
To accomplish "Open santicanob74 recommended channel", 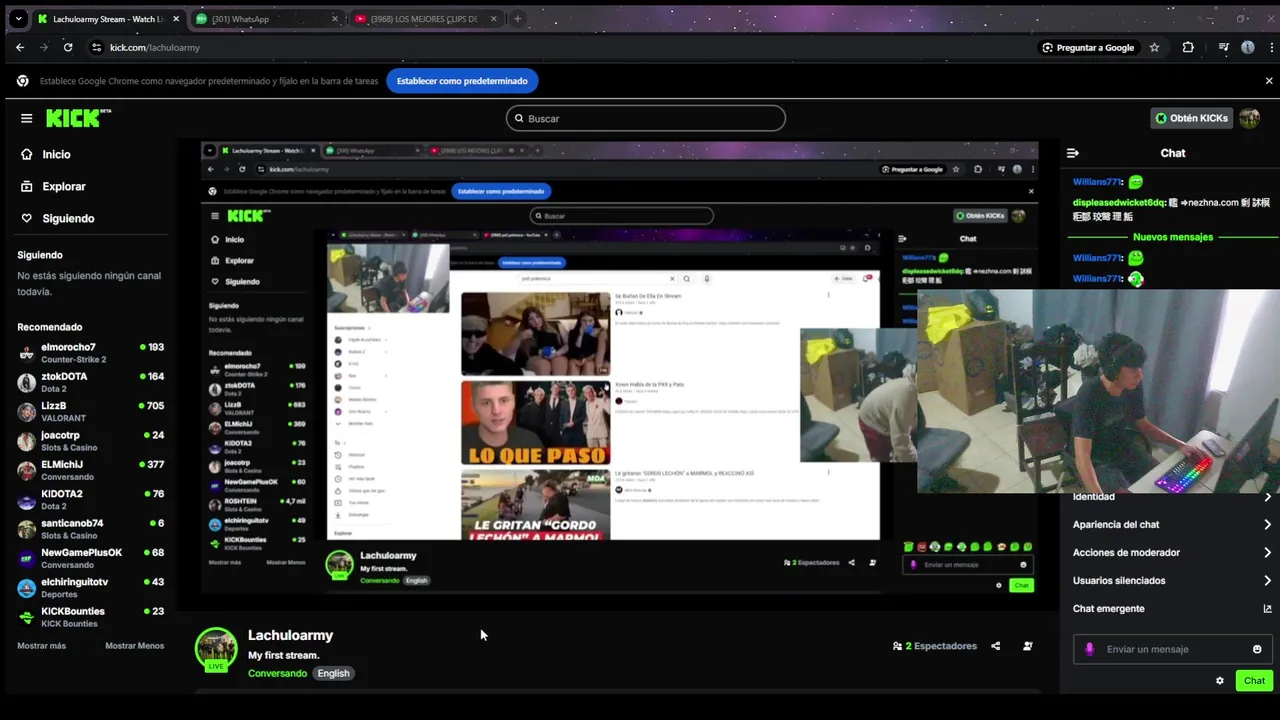I will click(x=90, y=529).
